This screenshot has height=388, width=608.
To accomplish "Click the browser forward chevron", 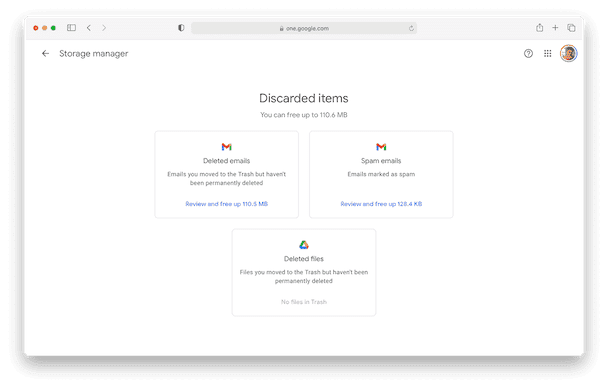I will click(104, 28).
